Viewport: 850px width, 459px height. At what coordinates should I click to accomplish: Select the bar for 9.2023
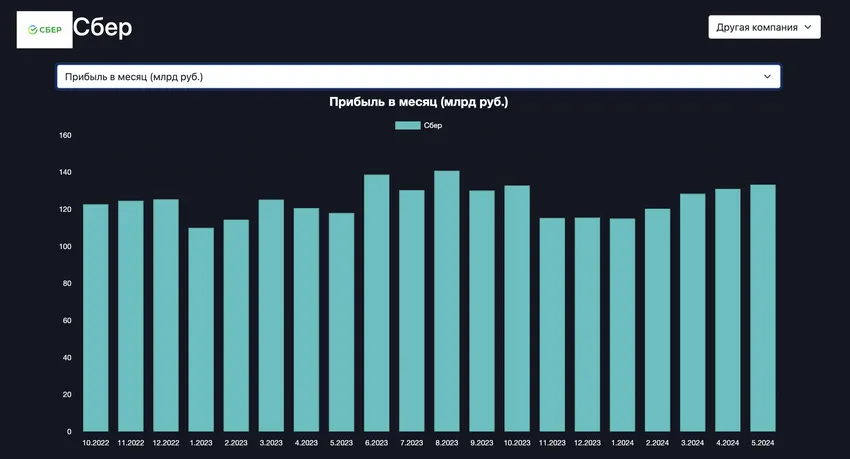coord(482,311)
